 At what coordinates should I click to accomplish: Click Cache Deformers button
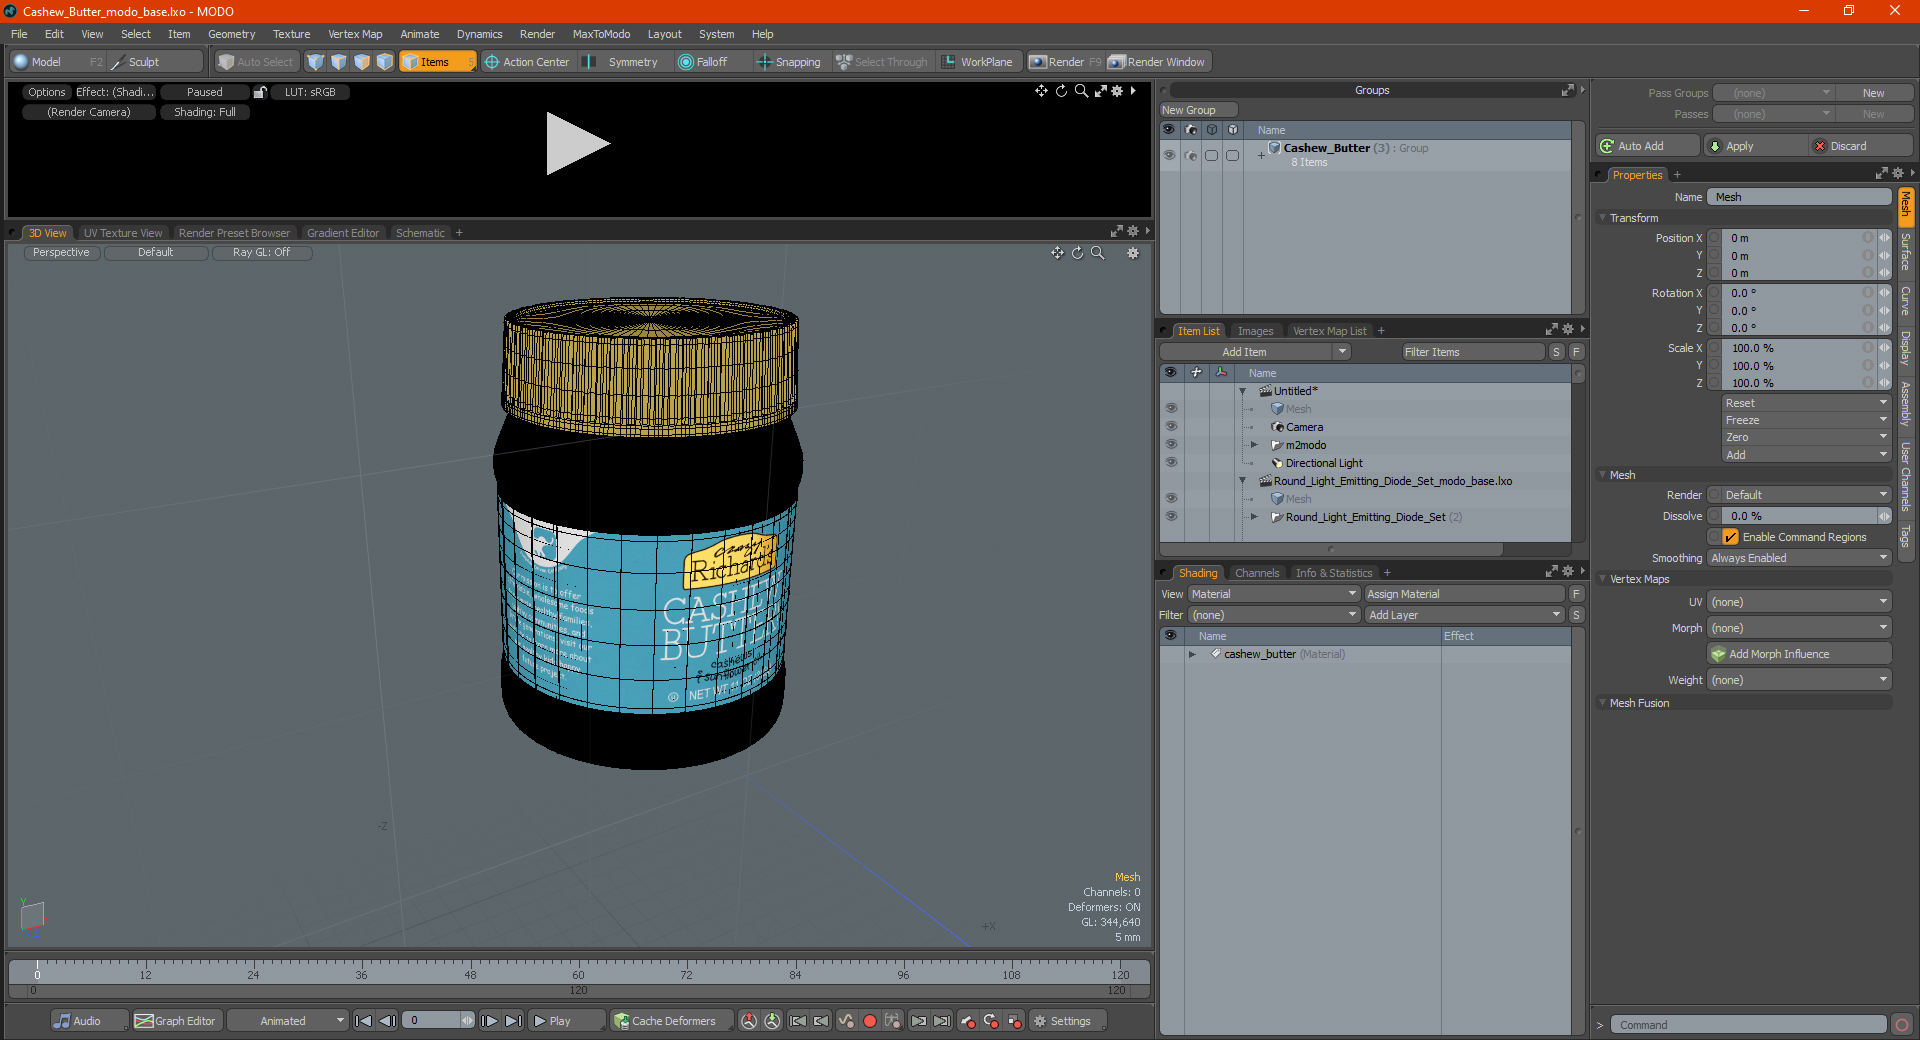click(x=672, y=1021)
